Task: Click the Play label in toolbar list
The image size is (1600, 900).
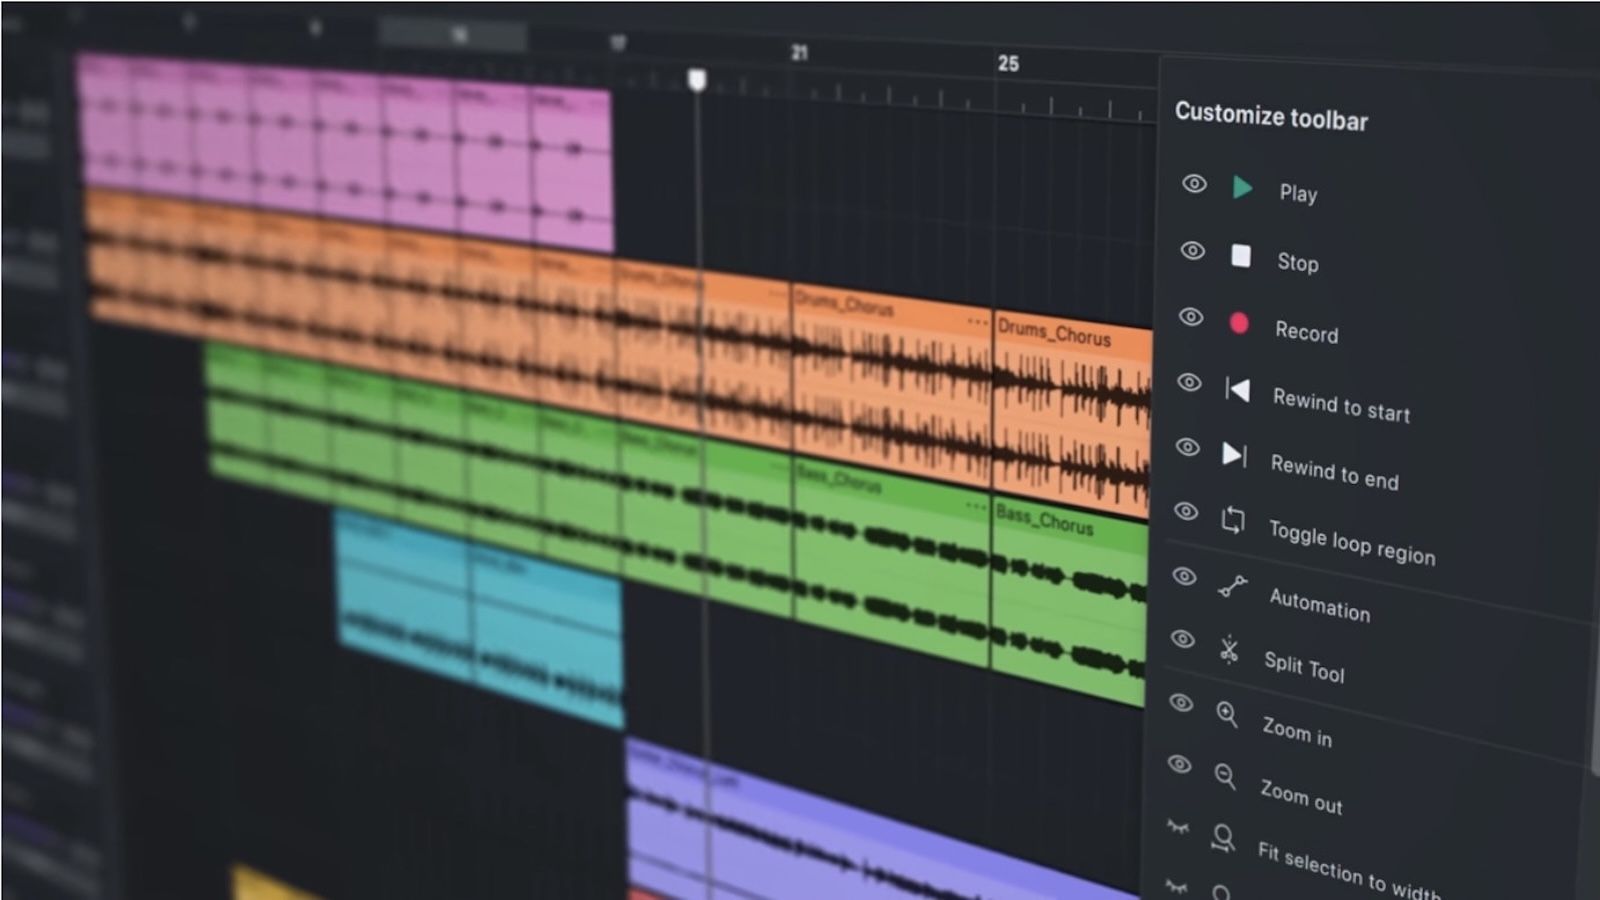Action: click(x=1298, y=193)
